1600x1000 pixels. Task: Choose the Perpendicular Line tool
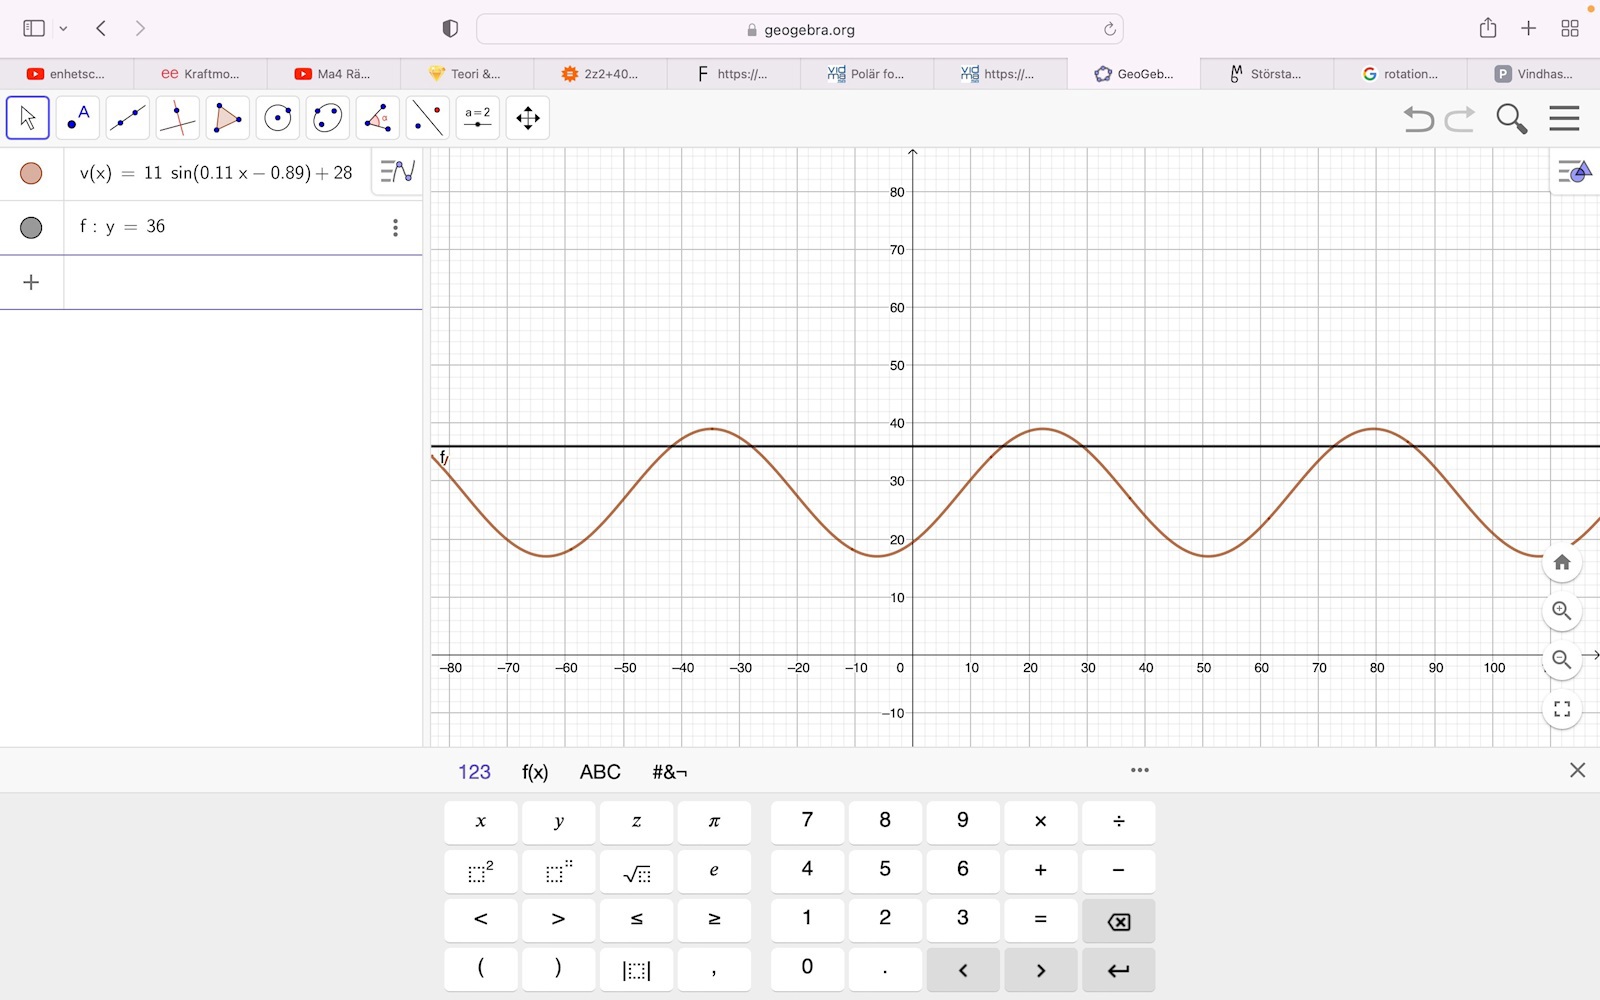tap(178, 118)
